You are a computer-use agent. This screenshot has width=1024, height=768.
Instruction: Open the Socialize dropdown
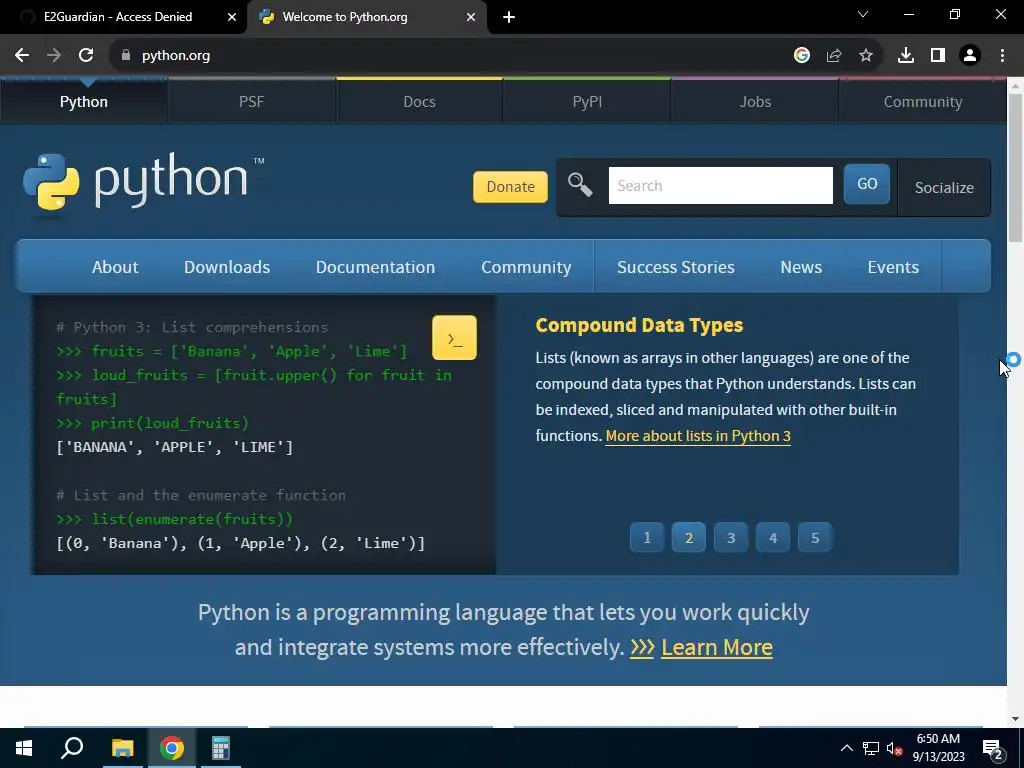[944, 187]
